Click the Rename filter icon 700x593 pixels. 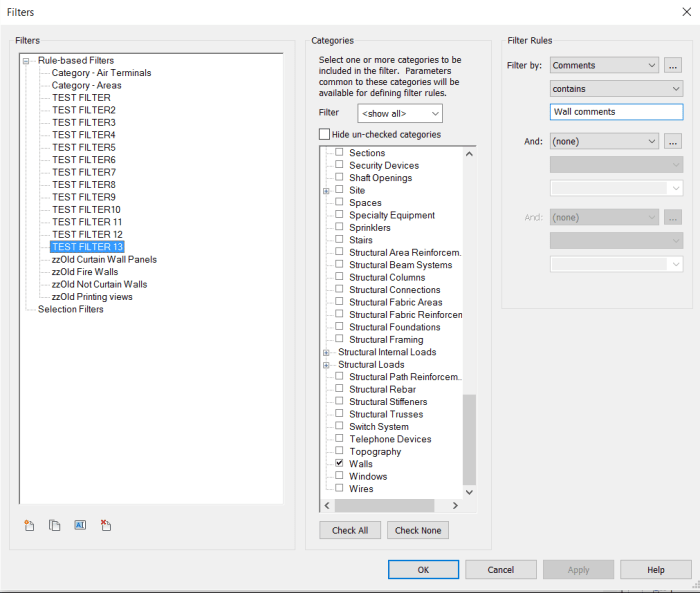click(80, 525)
